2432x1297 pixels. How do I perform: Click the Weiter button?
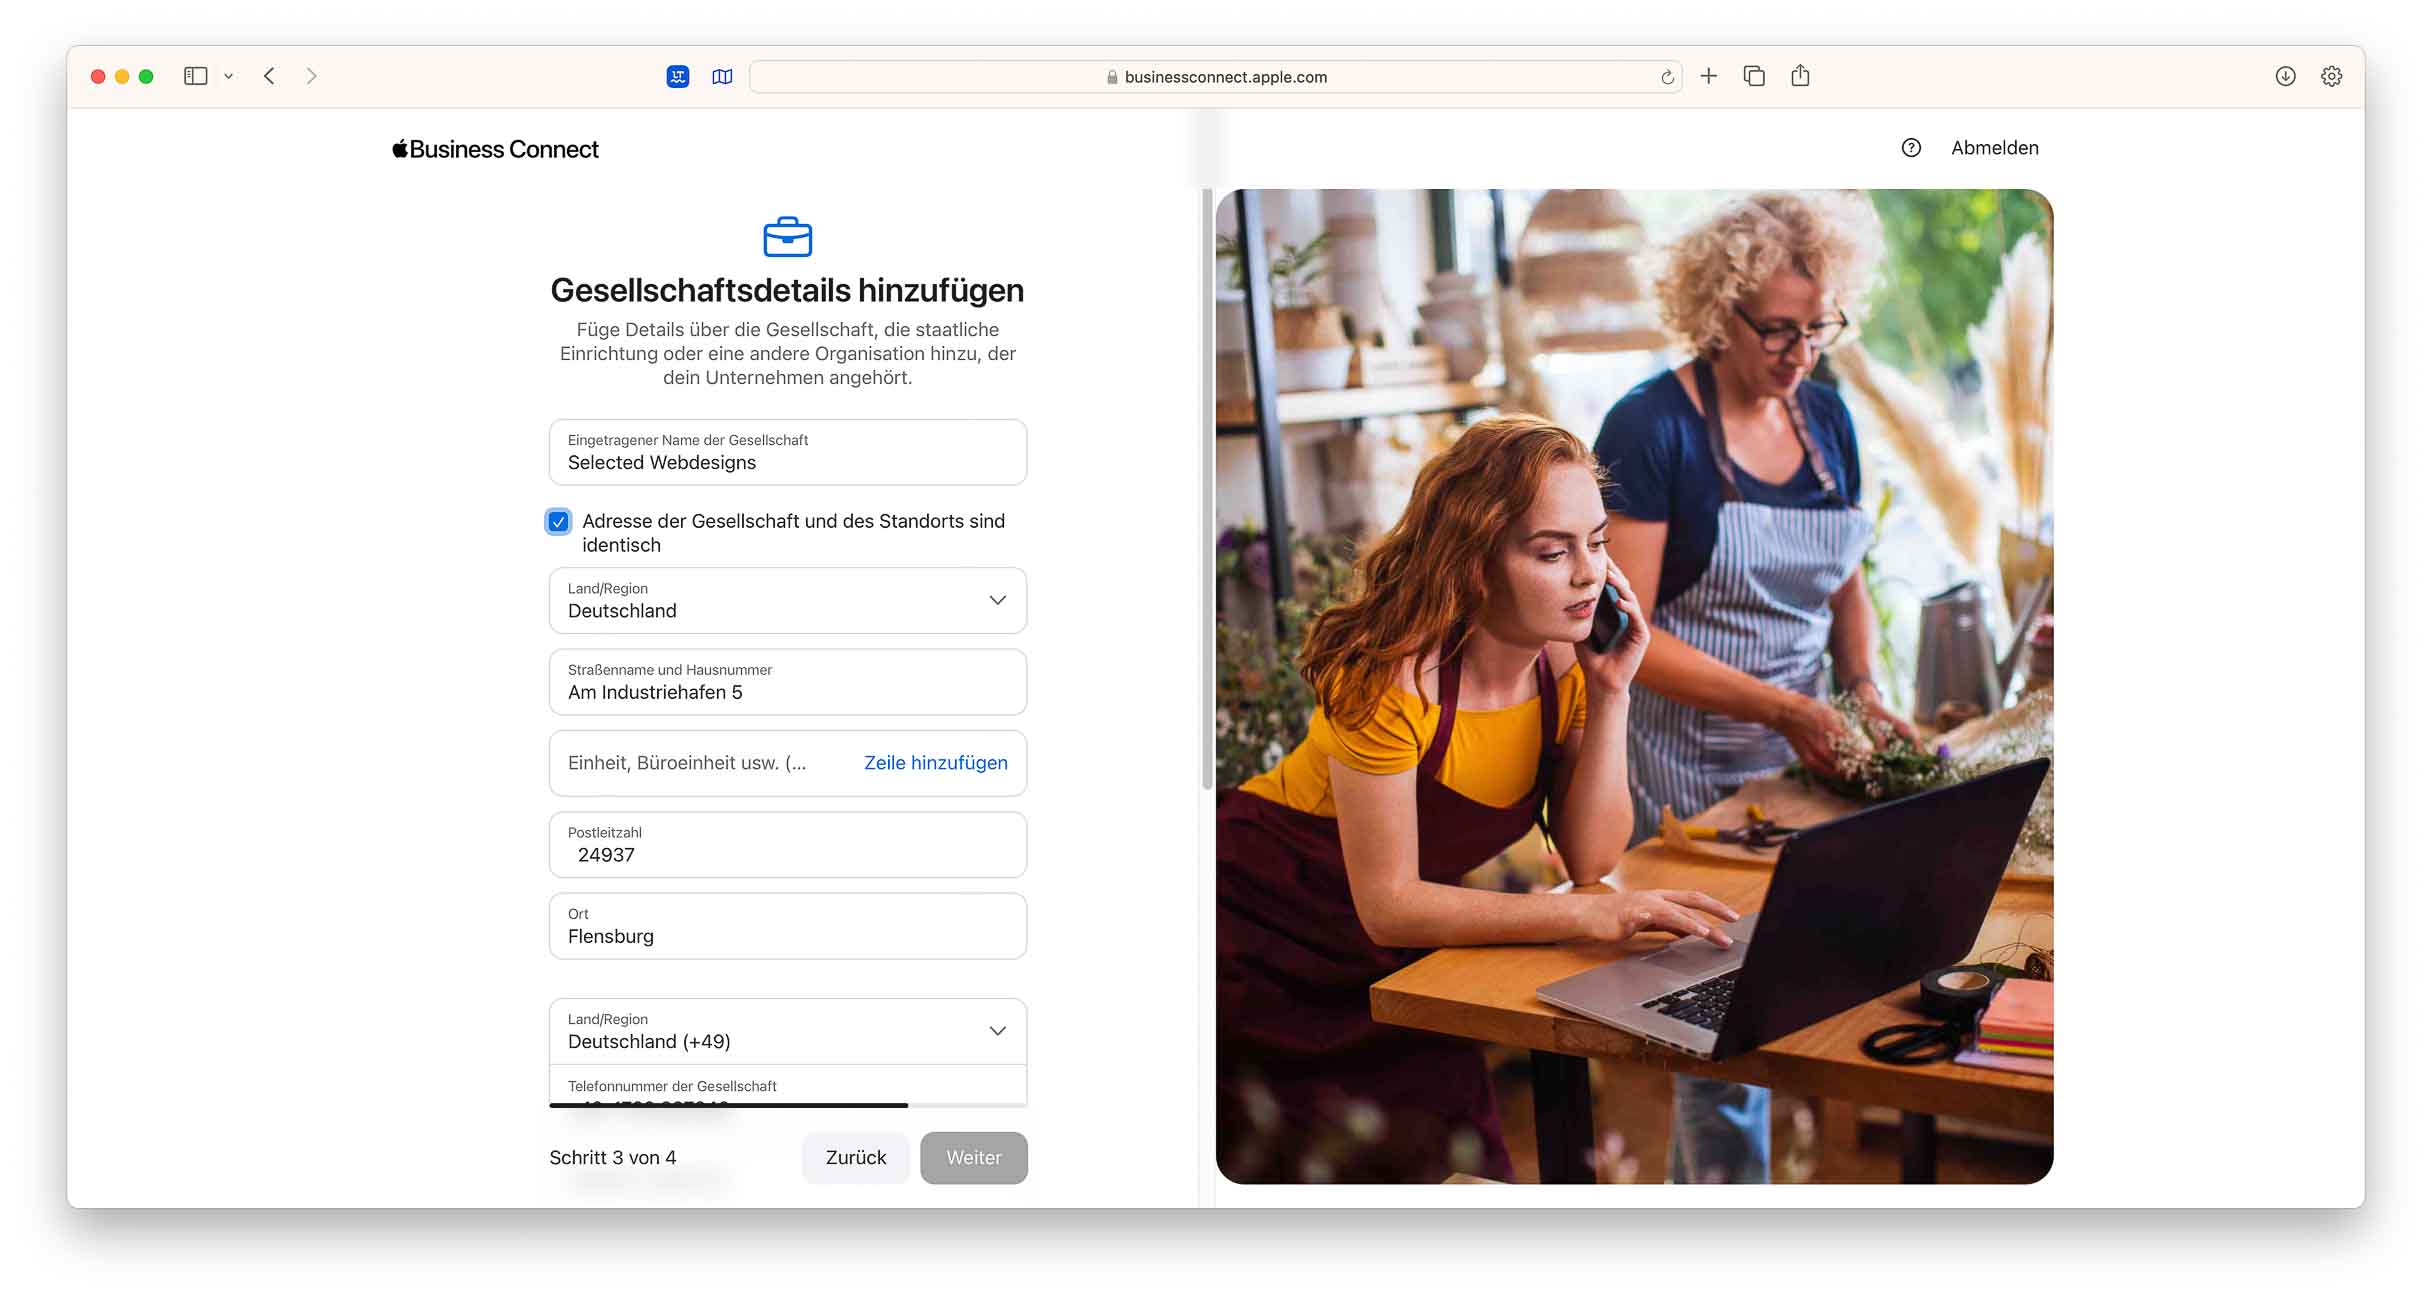(x=974, y=1158)
